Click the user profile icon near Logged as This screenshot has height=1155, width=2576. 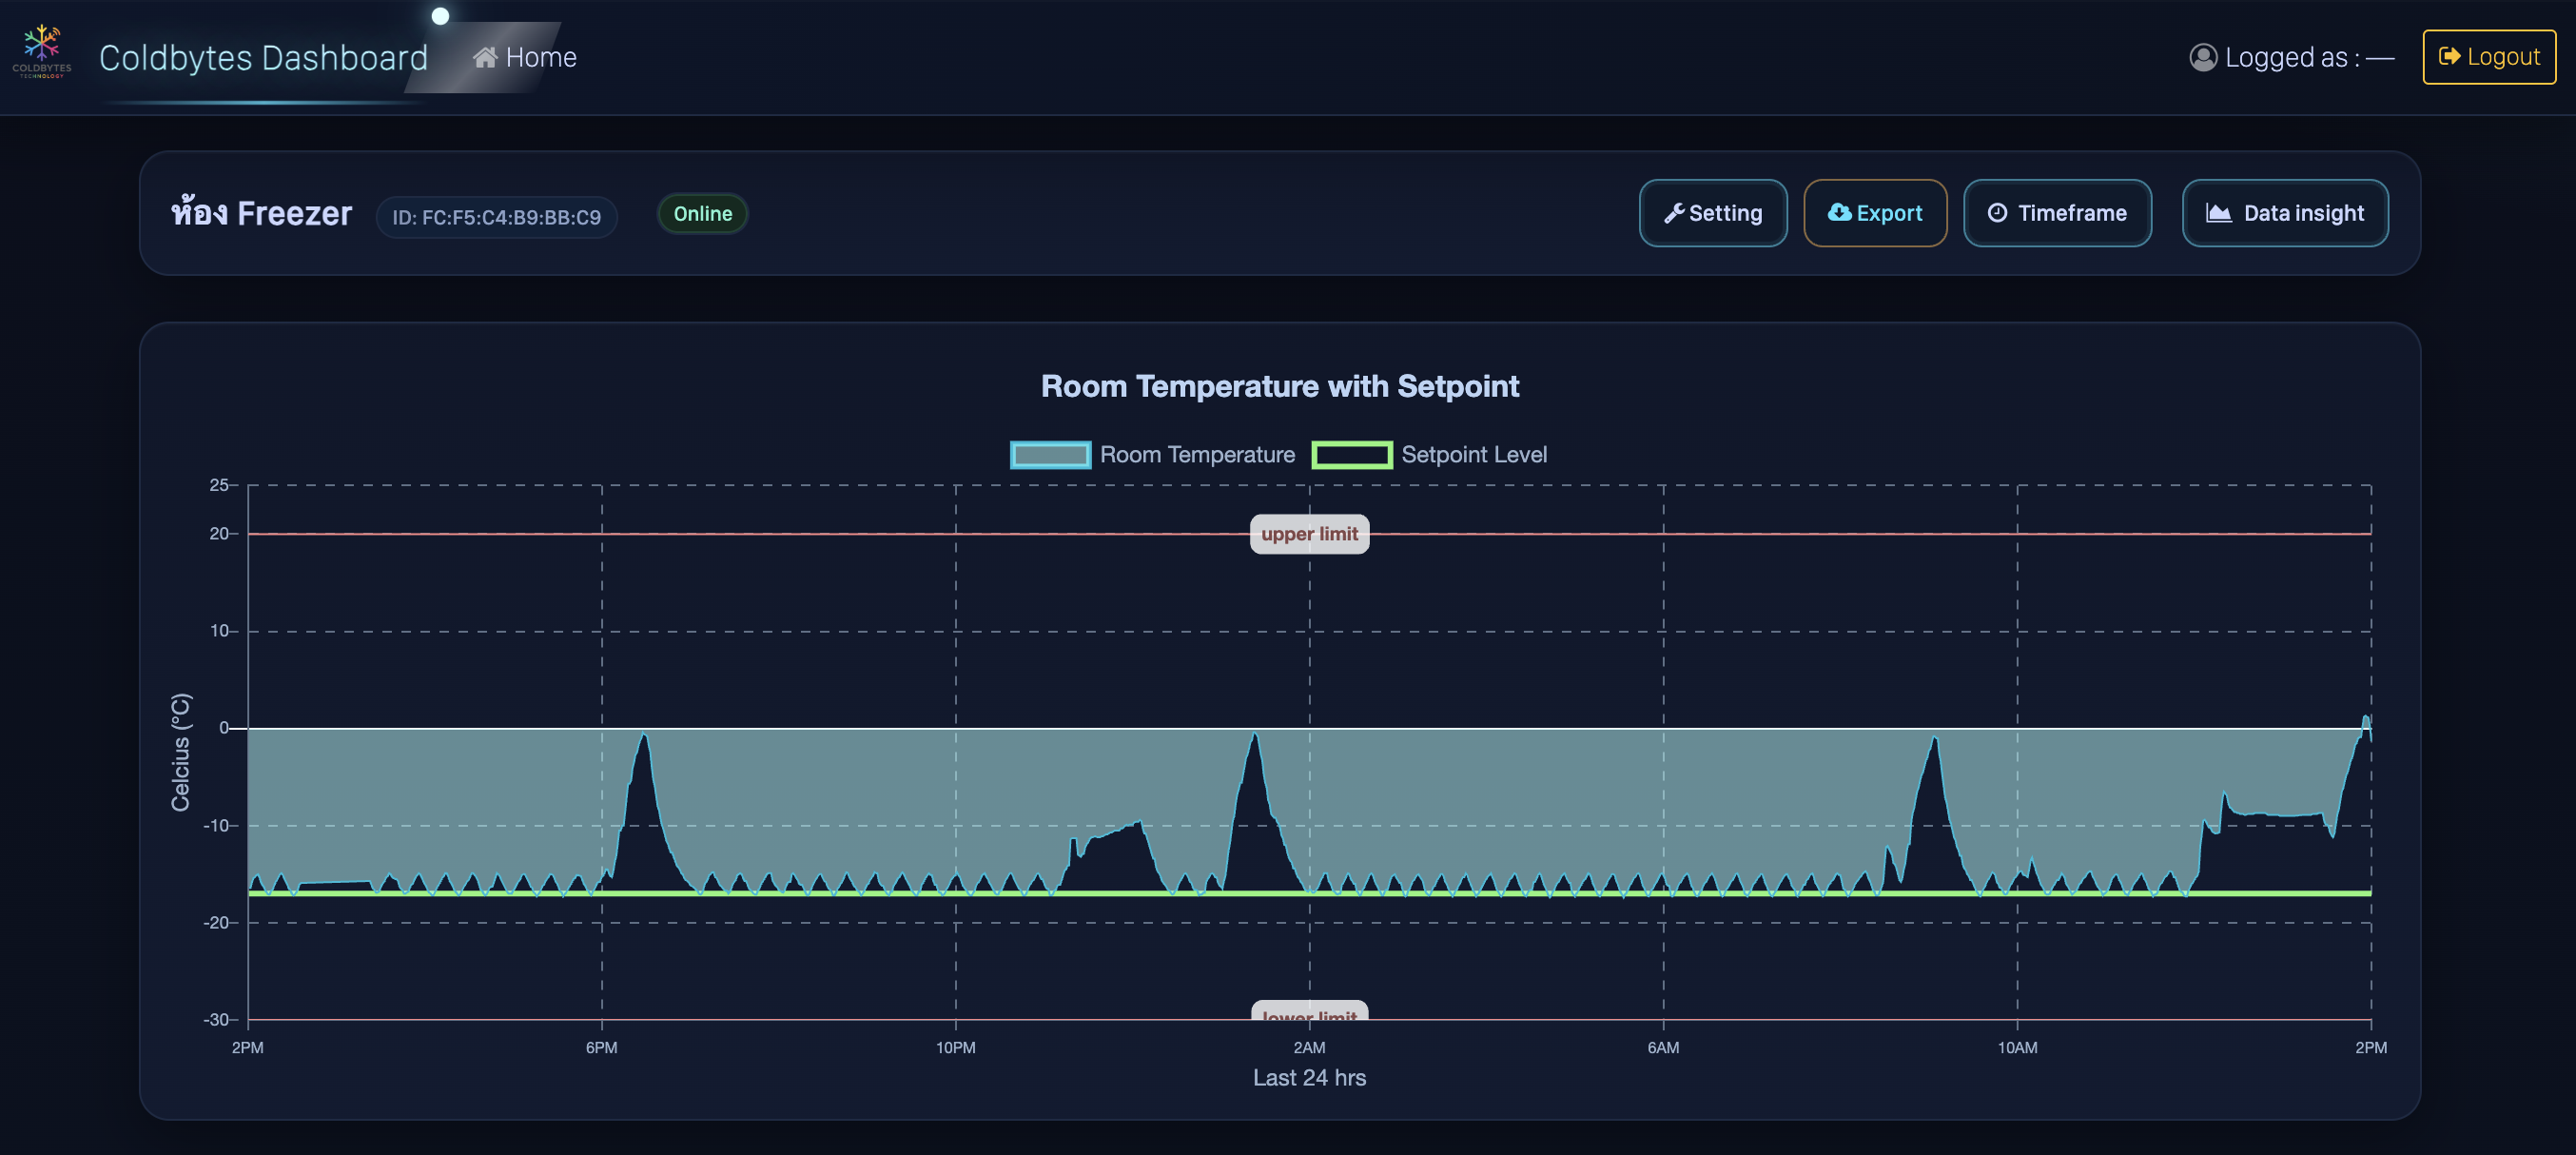(x=2203, y=58)
